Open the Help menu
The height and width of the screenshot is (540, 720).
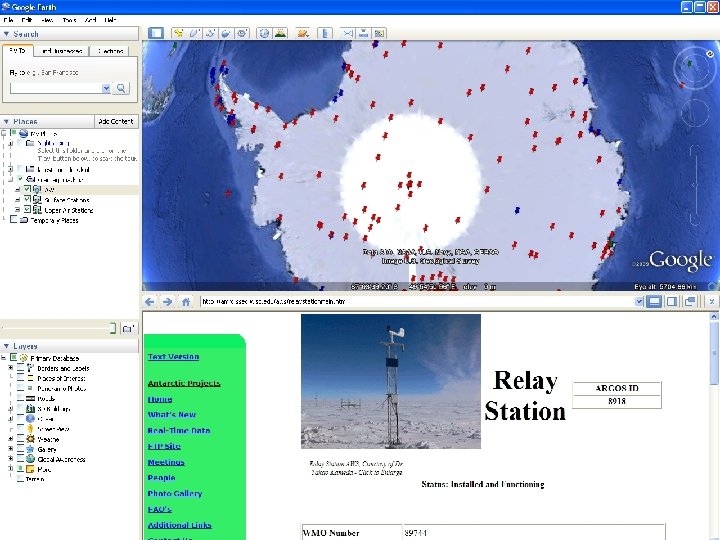point(110,20)
